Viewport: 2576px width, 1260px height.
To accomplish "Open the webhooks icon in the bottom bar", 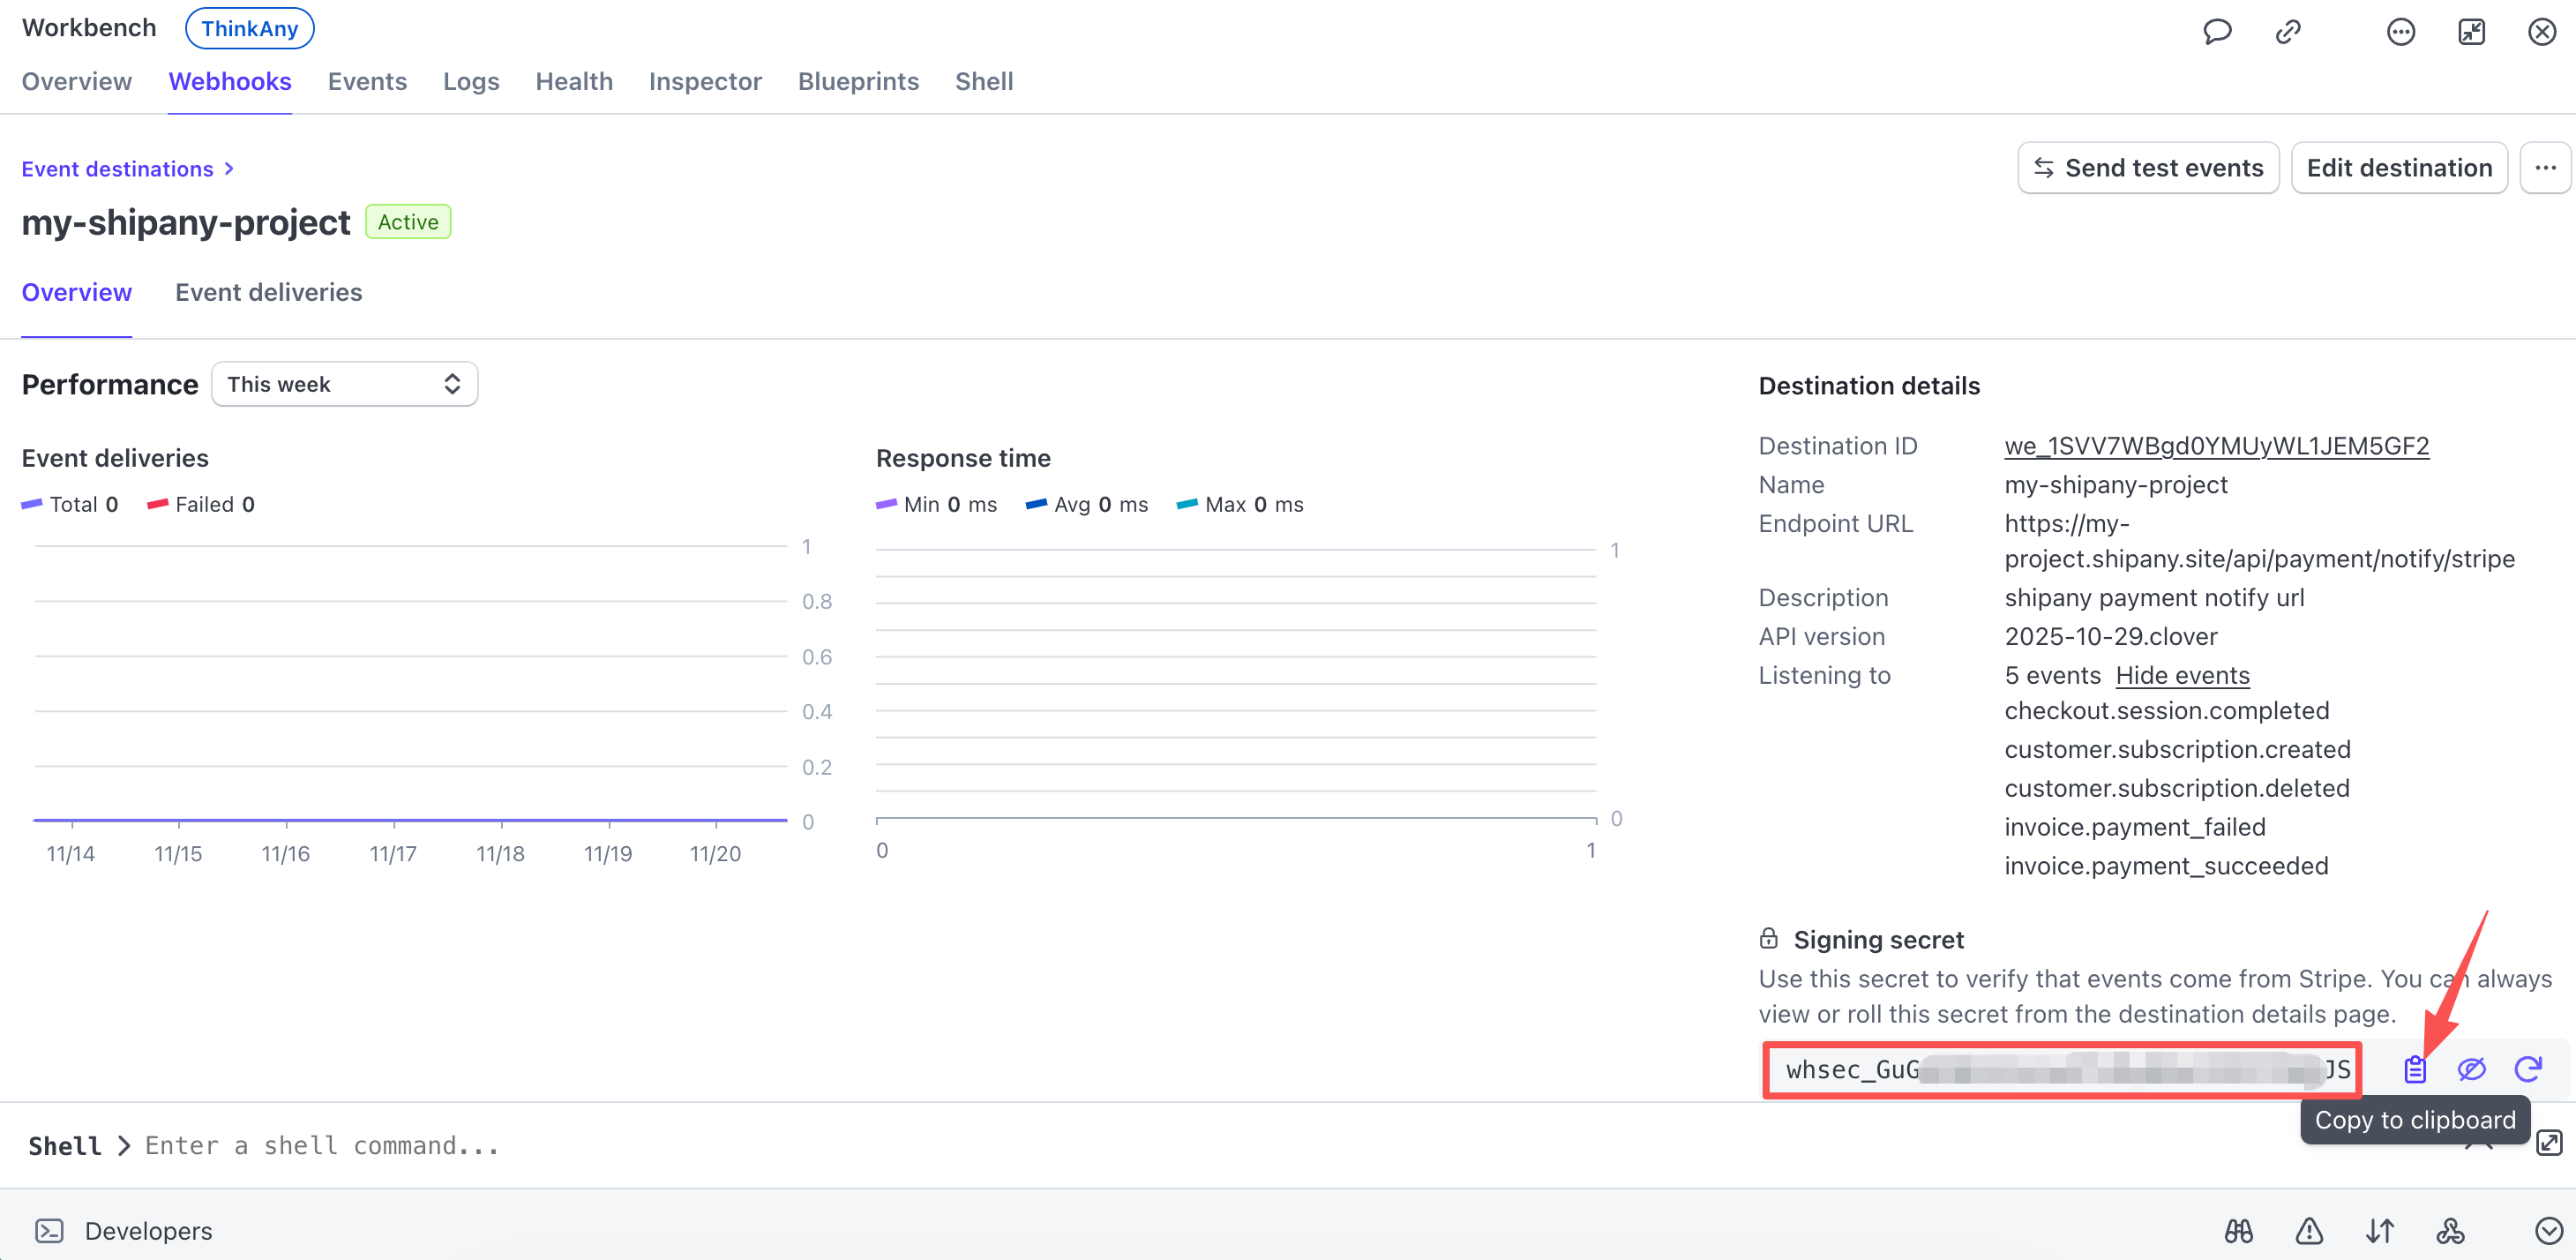I will [x=2450, y=1230].
